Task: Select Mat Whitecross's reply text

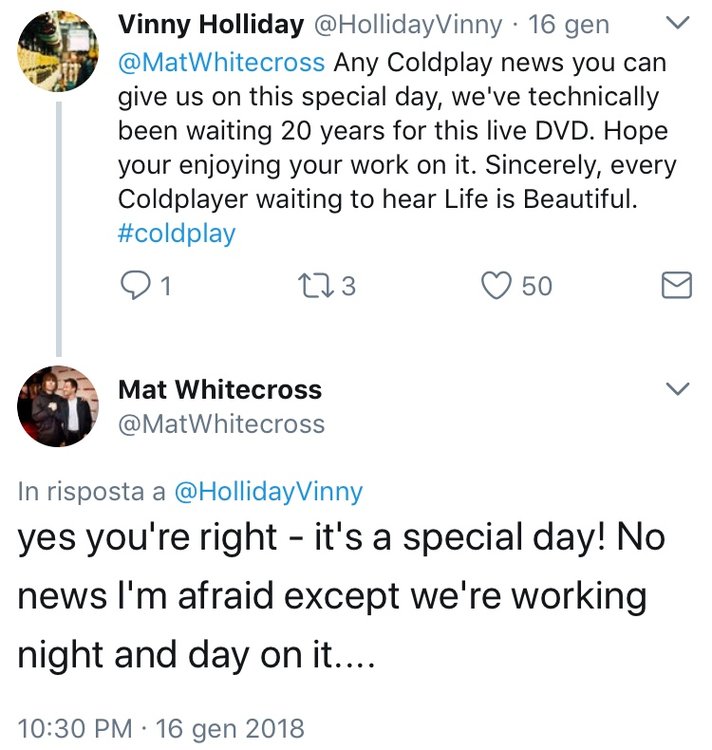Action: 341,596
